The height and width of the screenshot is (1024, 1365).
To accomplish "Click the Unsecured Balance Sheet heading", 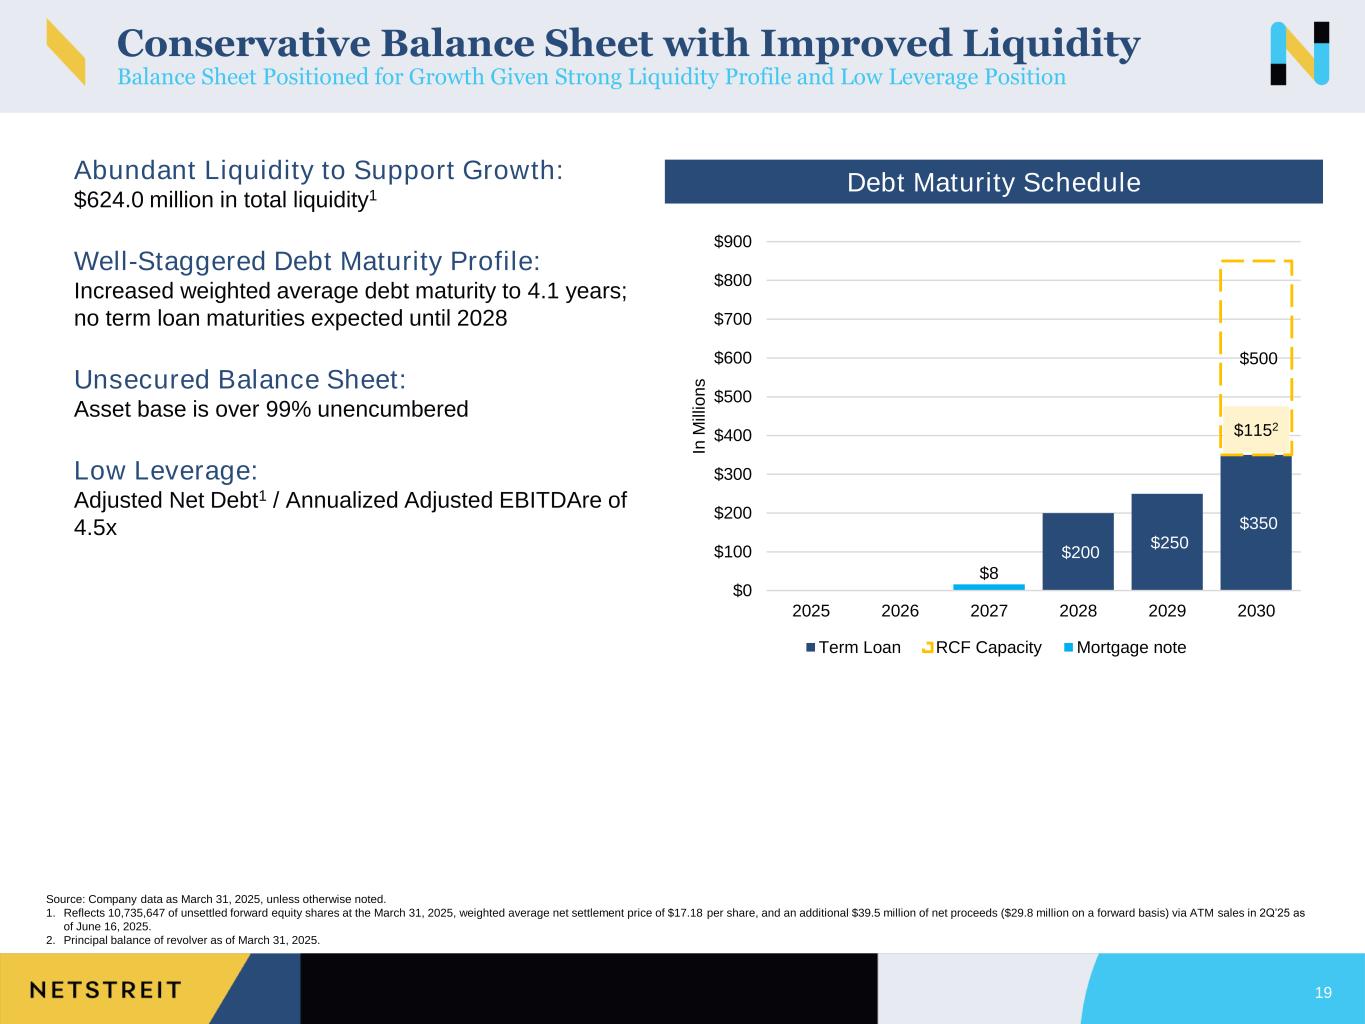I will [240, 380].
